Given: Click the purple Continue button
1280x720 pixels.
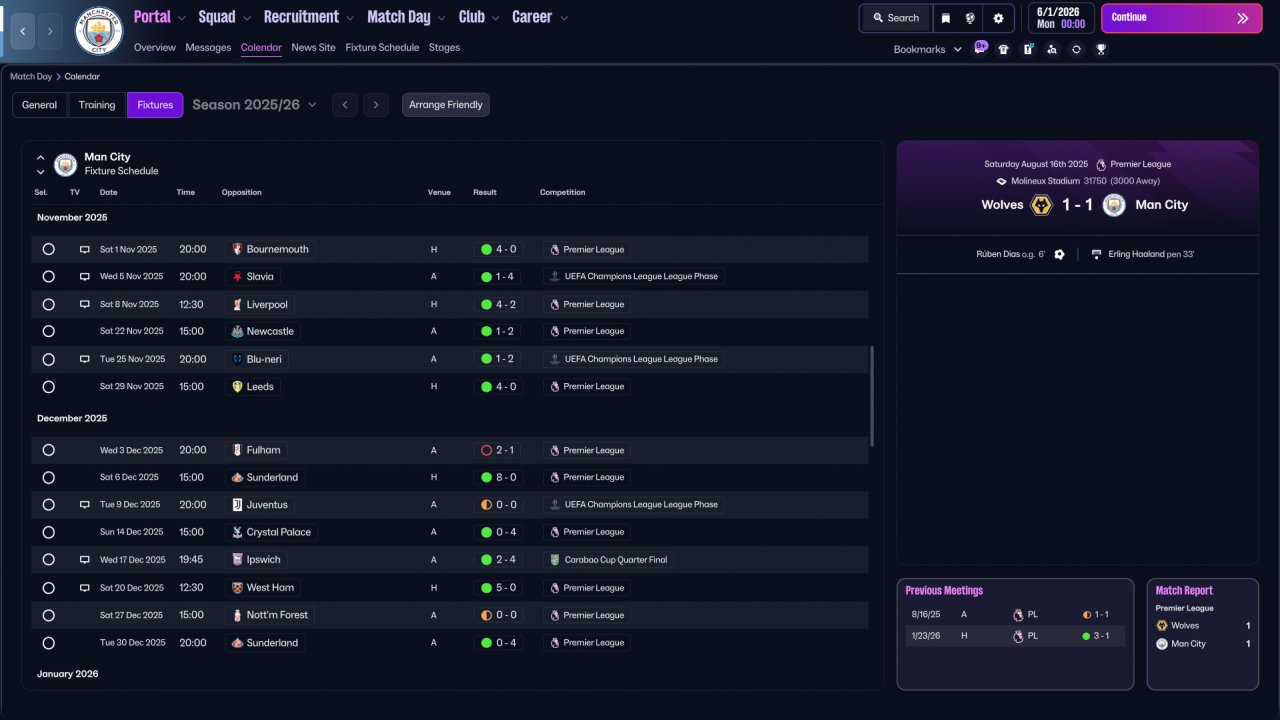Looking at the screenshot, I should [x=1181, y=18].
